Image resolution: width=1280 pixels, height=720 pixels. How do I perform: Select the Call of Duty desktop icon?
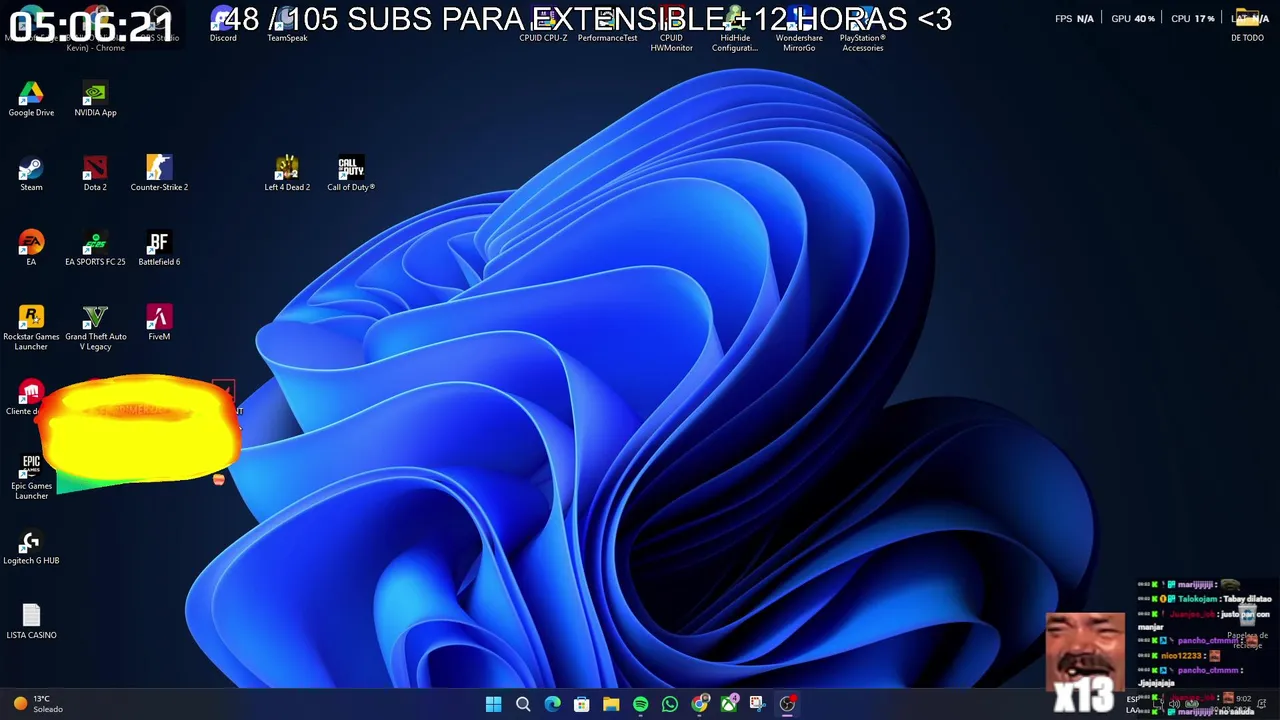(x=351, y=173)
